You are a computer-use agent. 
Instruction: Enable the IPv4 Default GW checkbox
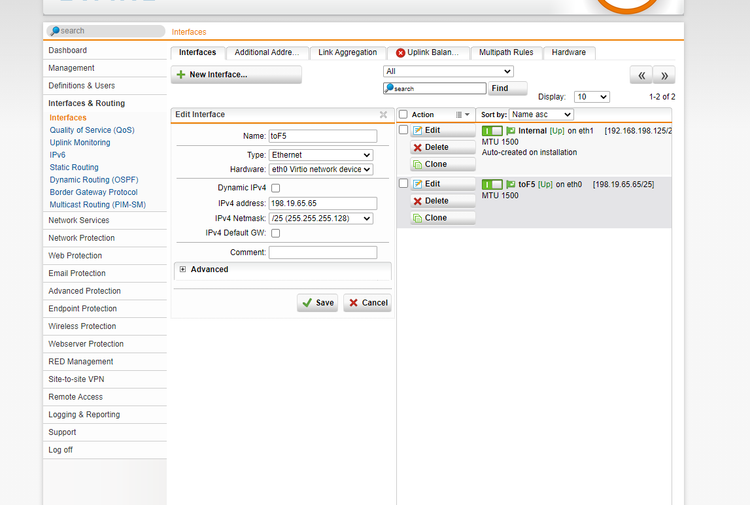[276, 233]
